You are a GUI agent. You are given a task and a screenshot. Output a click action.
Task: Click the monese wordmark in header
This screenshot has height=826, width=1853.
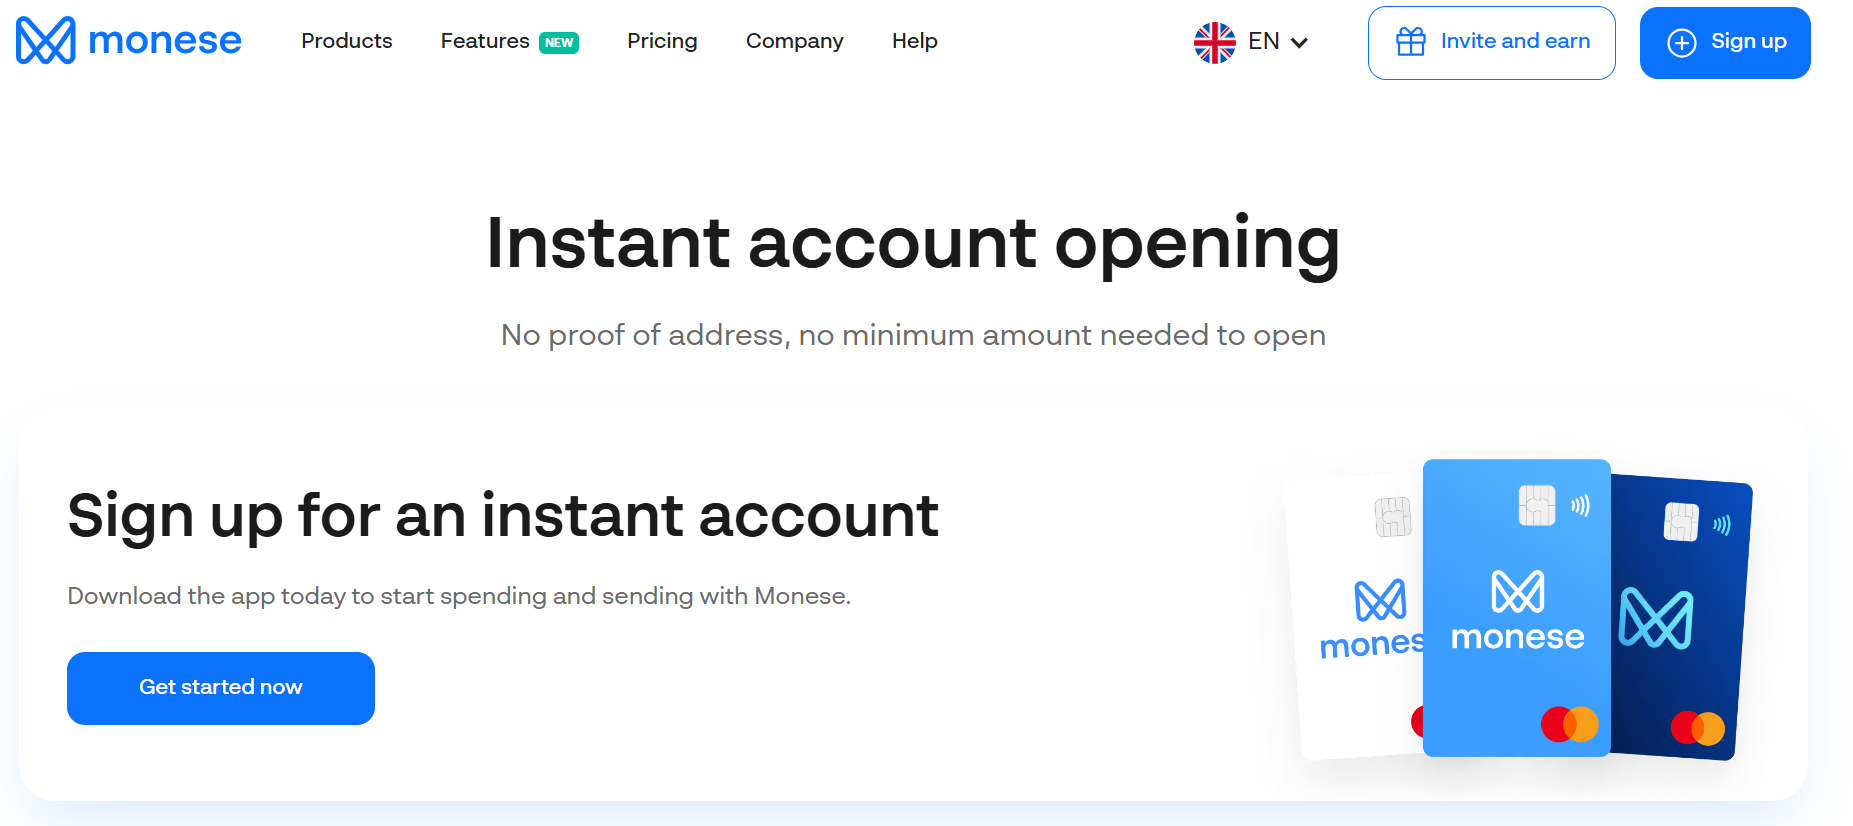pos(165,41)
